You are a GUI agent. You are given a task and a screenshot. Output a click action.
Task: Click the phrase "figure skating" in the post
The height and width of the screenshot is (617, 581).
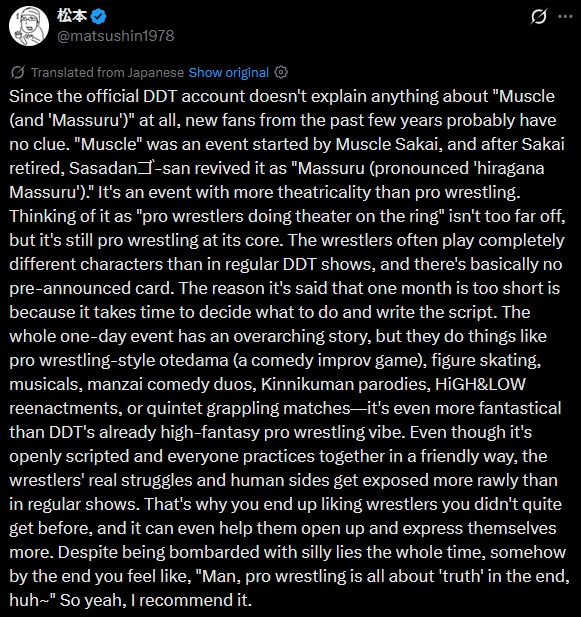point(485,360)
